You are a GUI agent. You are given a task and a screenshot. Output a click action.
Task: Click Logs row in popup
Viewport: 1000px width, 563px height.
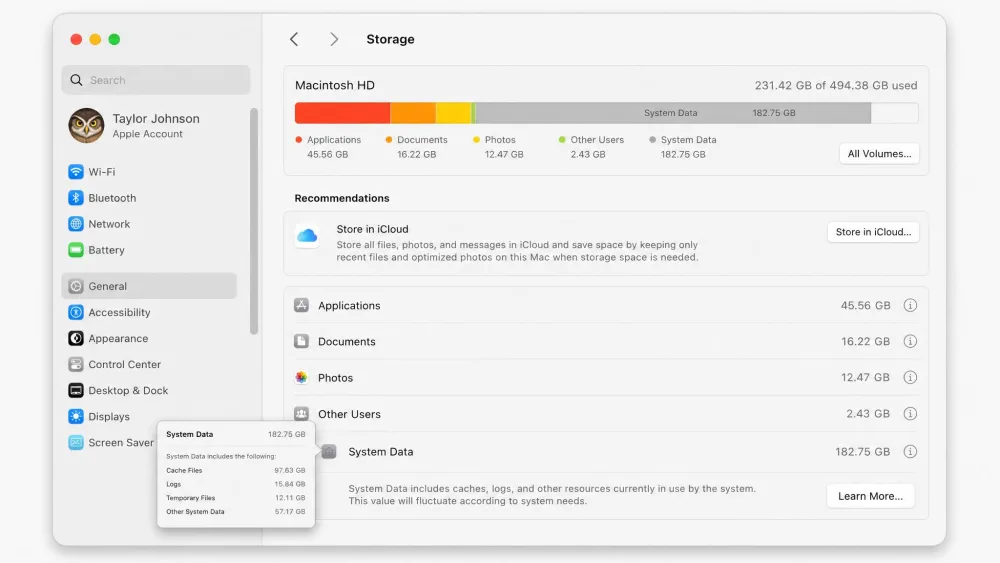click(x=235, y=484)
